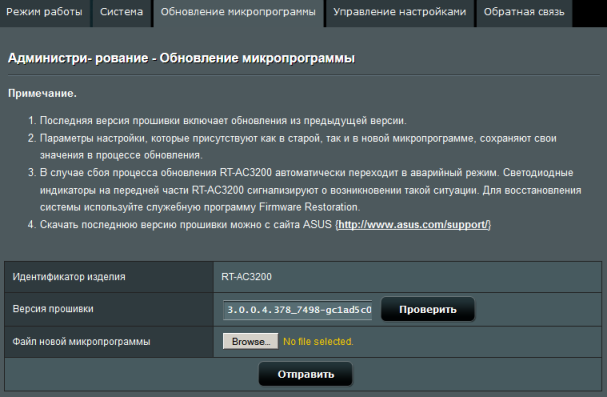
Task: Click the Идентификатор изделия label
Action: point(69,277)
